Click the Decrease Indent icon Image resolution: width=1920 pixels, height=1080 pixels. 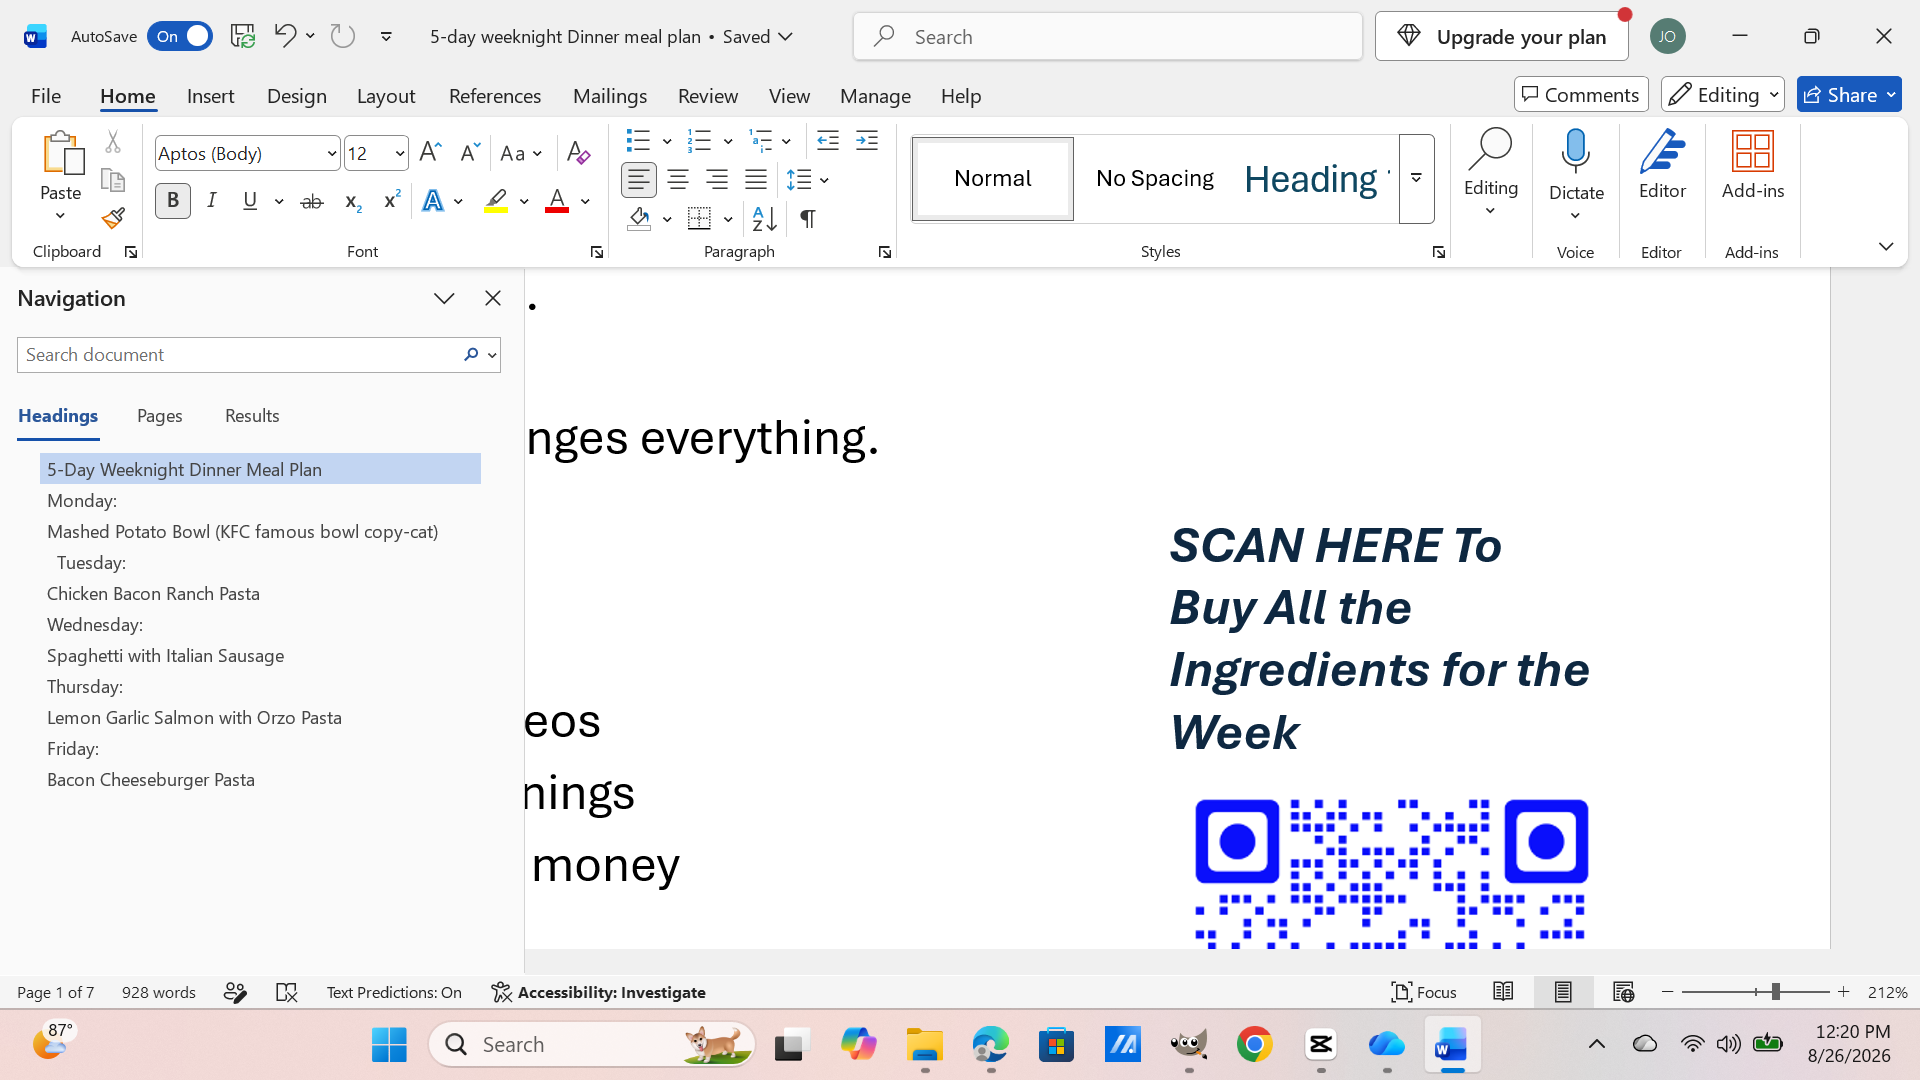click(827, 141)
